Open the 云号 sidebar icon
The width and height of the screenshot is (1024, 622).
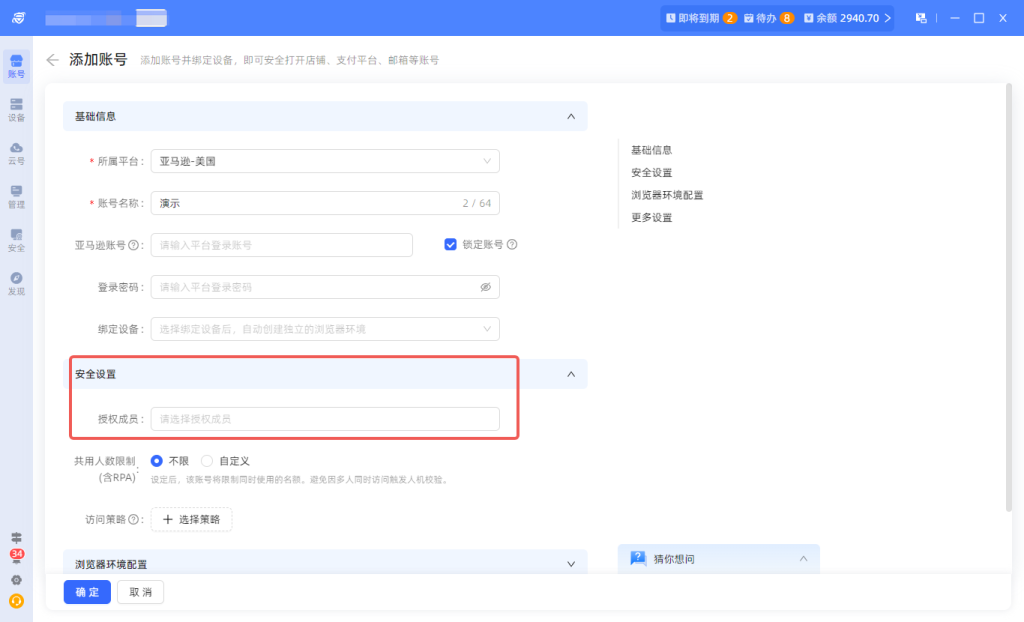pos(16,153)
